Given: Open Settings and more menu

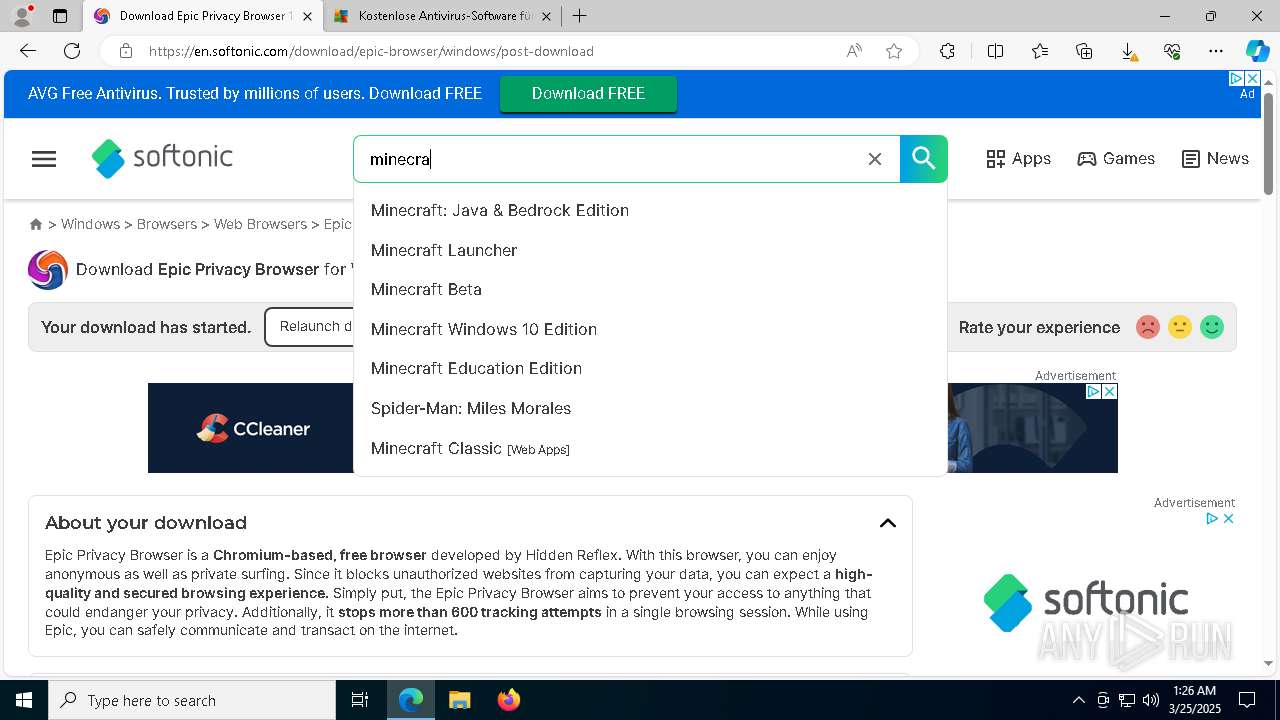Looking at the screenshot, I should [1216, 51].
